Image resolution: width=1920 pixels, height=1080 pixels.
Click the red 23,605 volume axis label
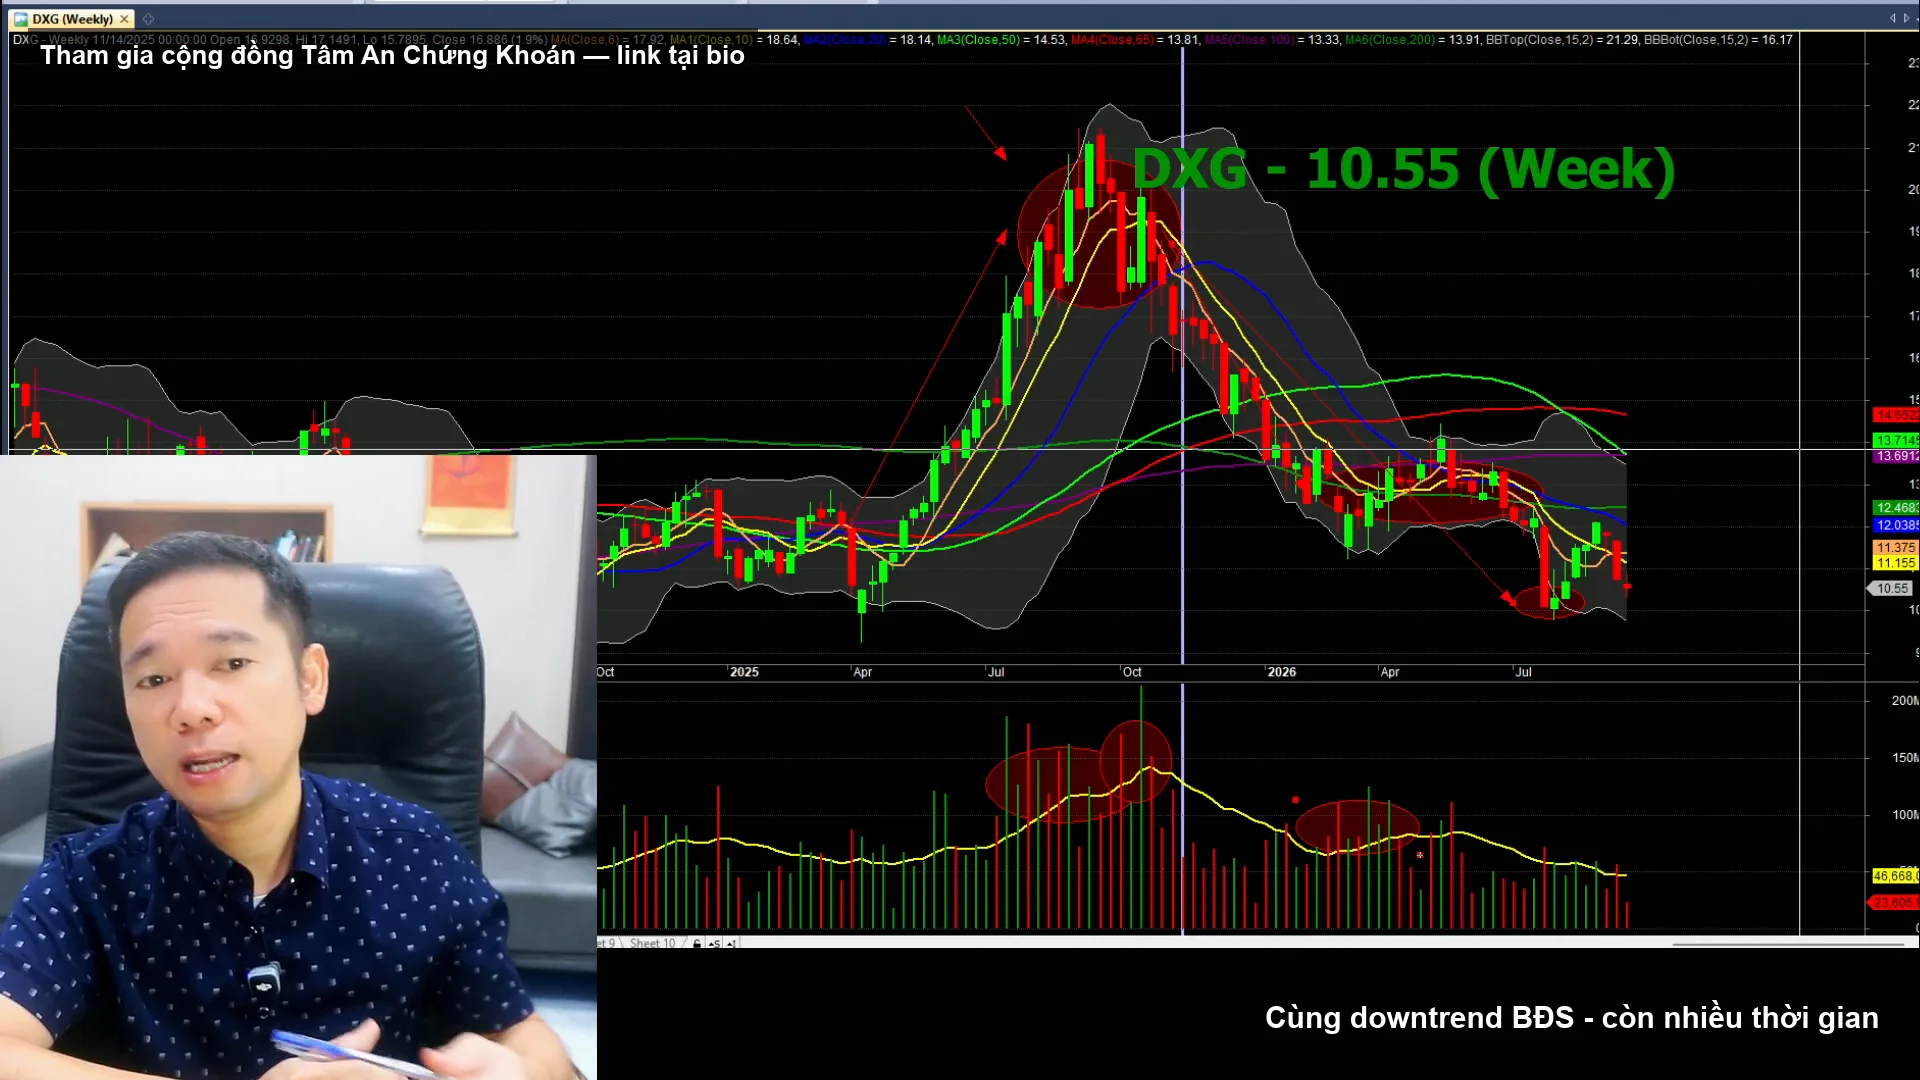(x=1893, y=902)
